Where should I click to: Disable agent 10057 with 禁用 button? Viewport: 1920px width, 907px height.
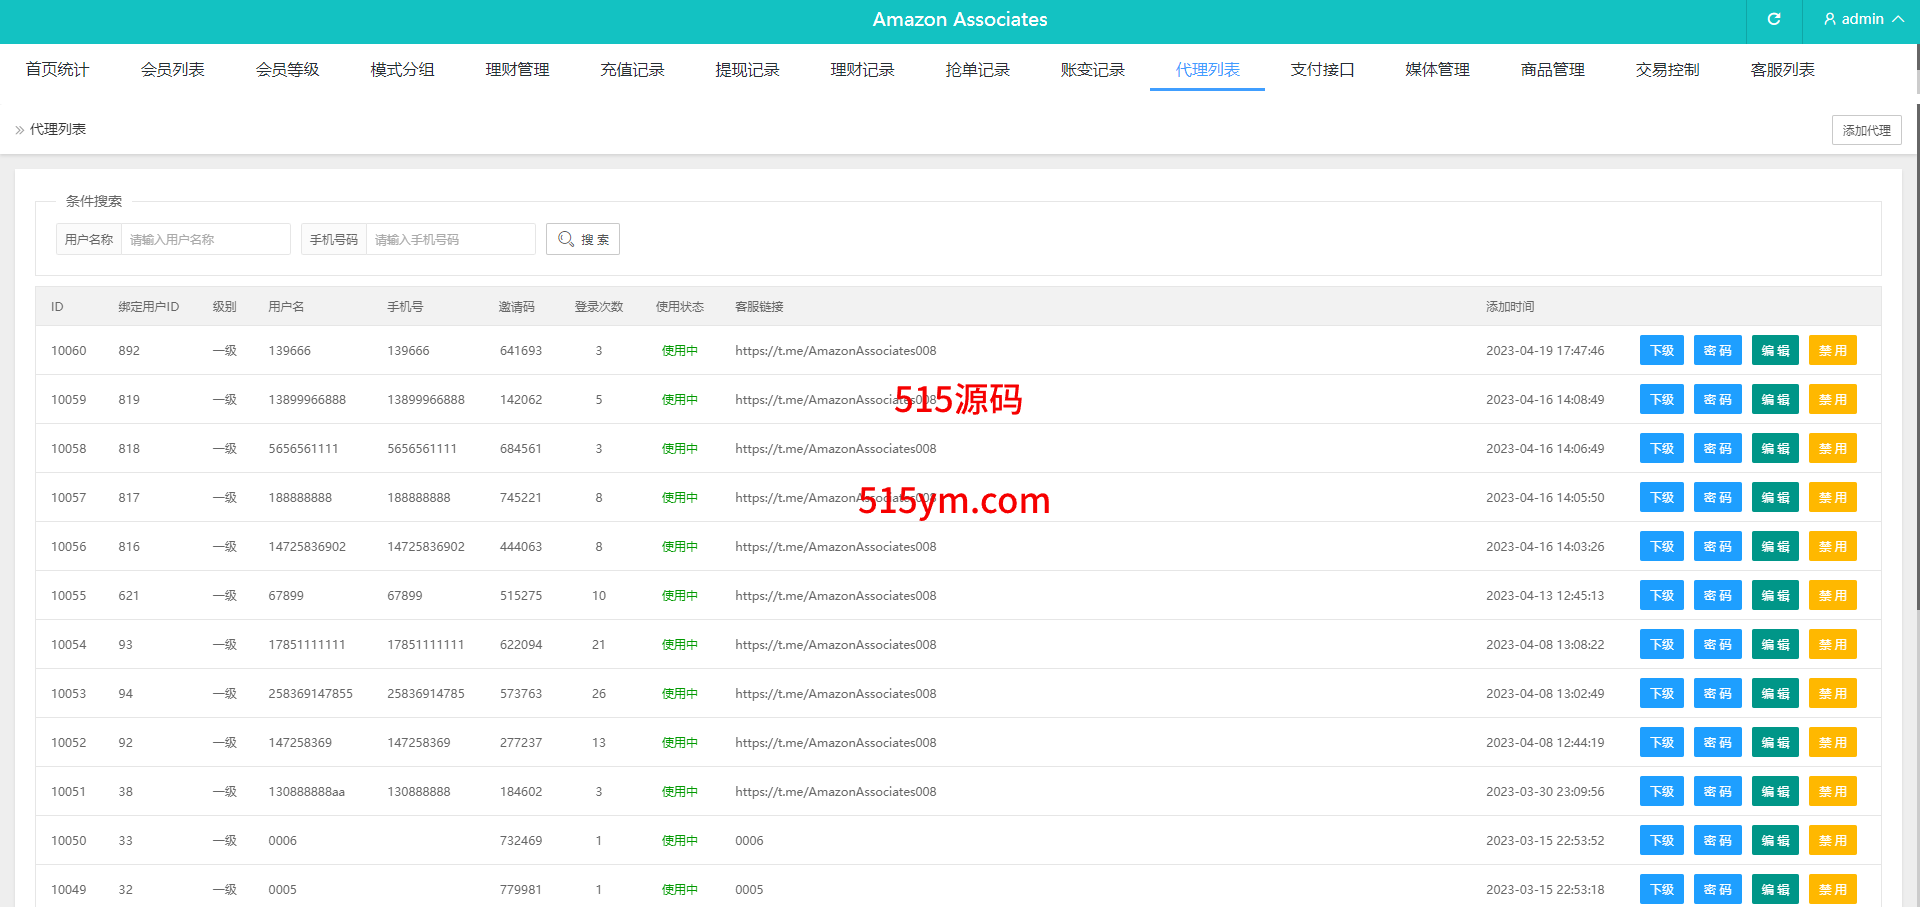coord(1832,498)
